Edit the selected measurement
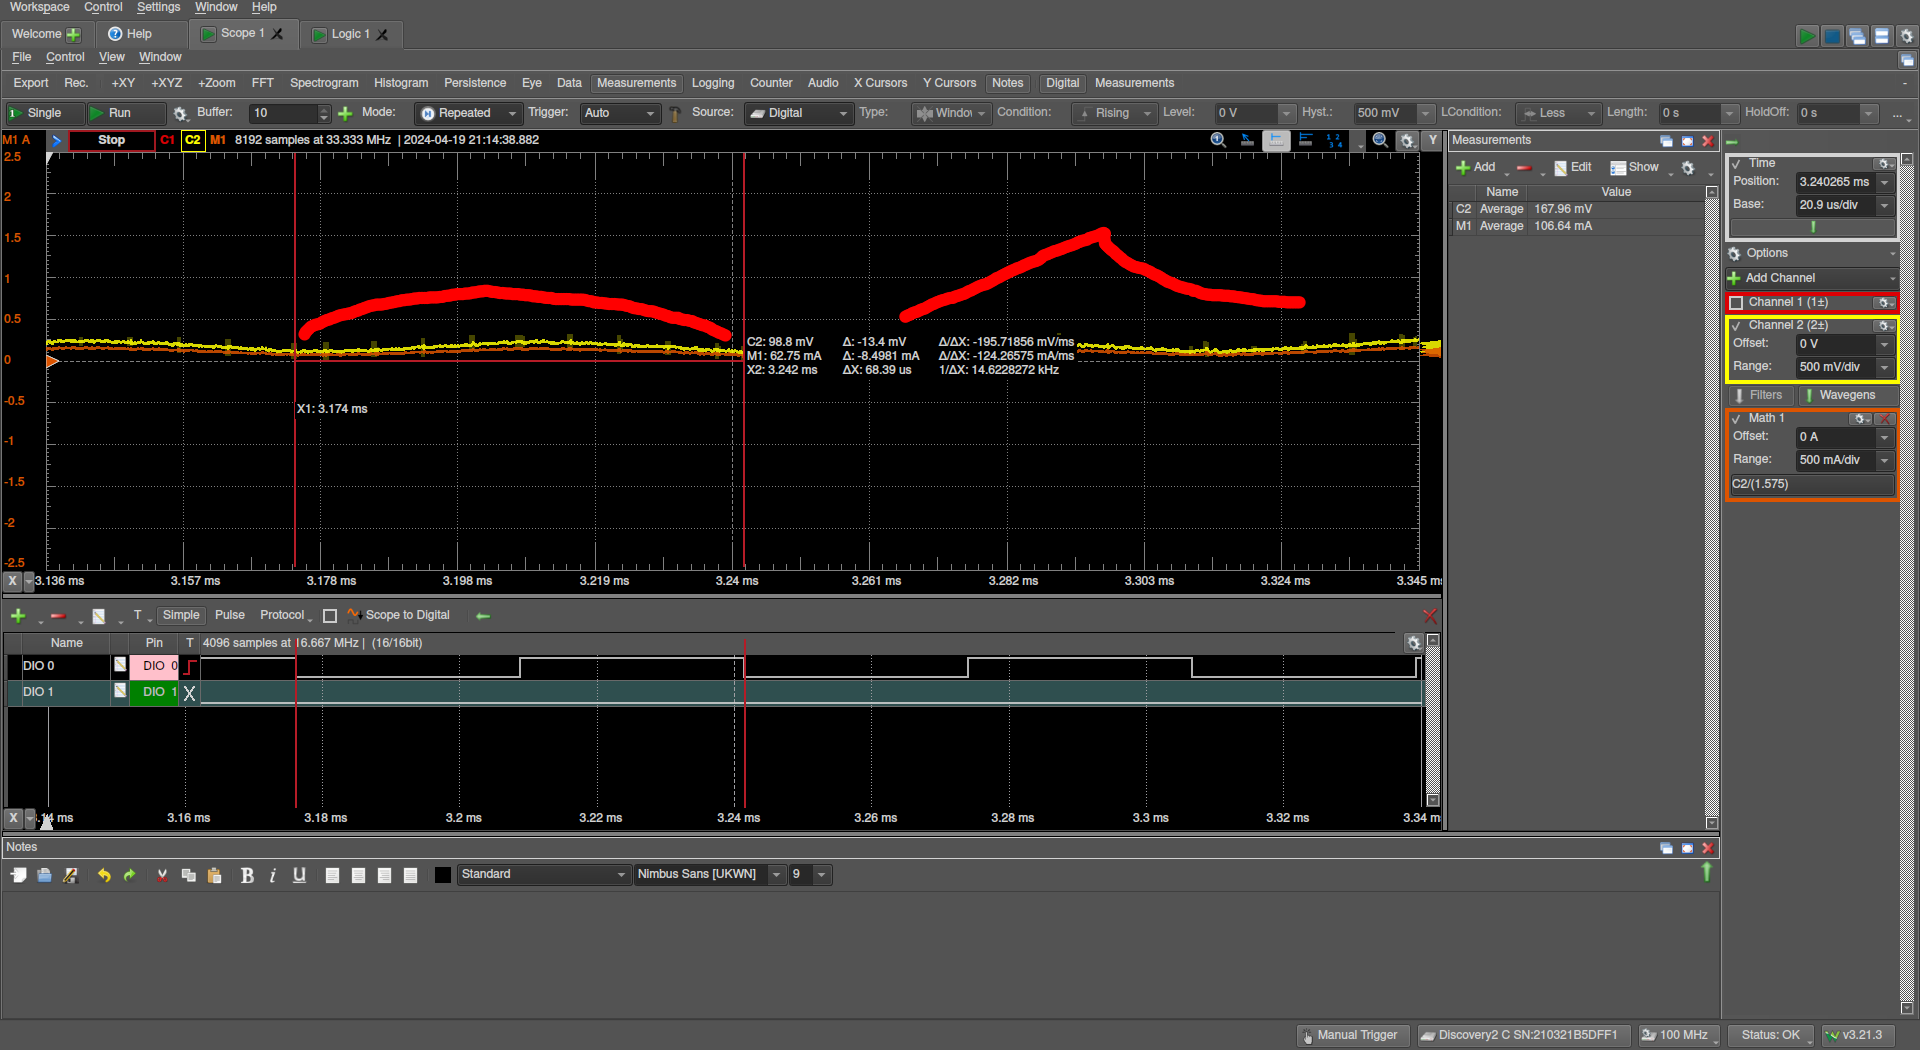 [x=1573, y=167]
